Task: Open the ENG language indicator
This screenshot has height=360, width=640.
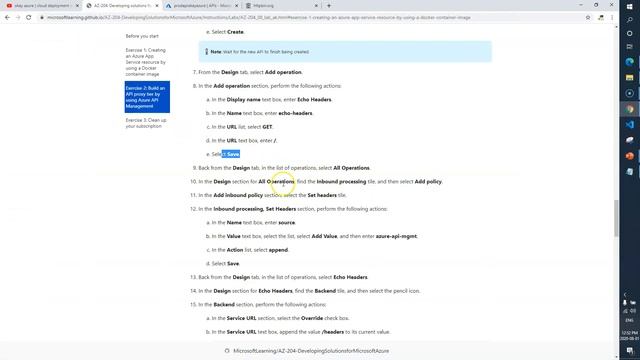Action: pyautogui.click(x=629, y=320)
